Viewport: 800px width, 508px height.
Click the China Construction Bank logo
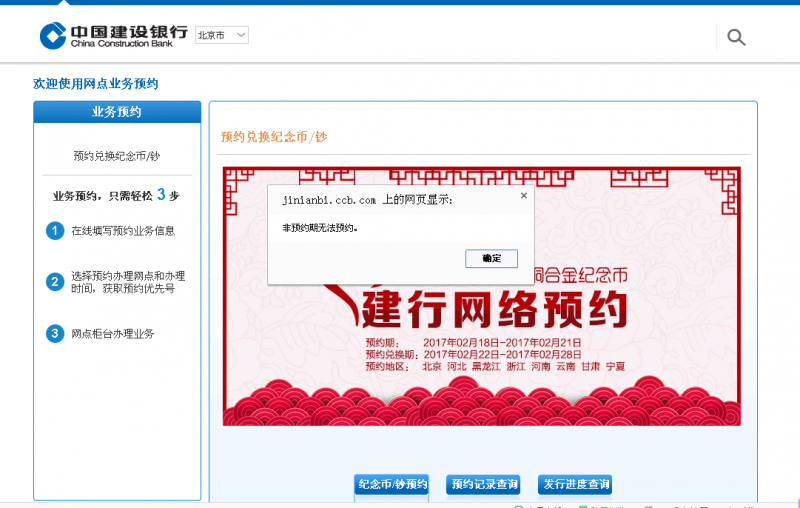tap(113, 36)
